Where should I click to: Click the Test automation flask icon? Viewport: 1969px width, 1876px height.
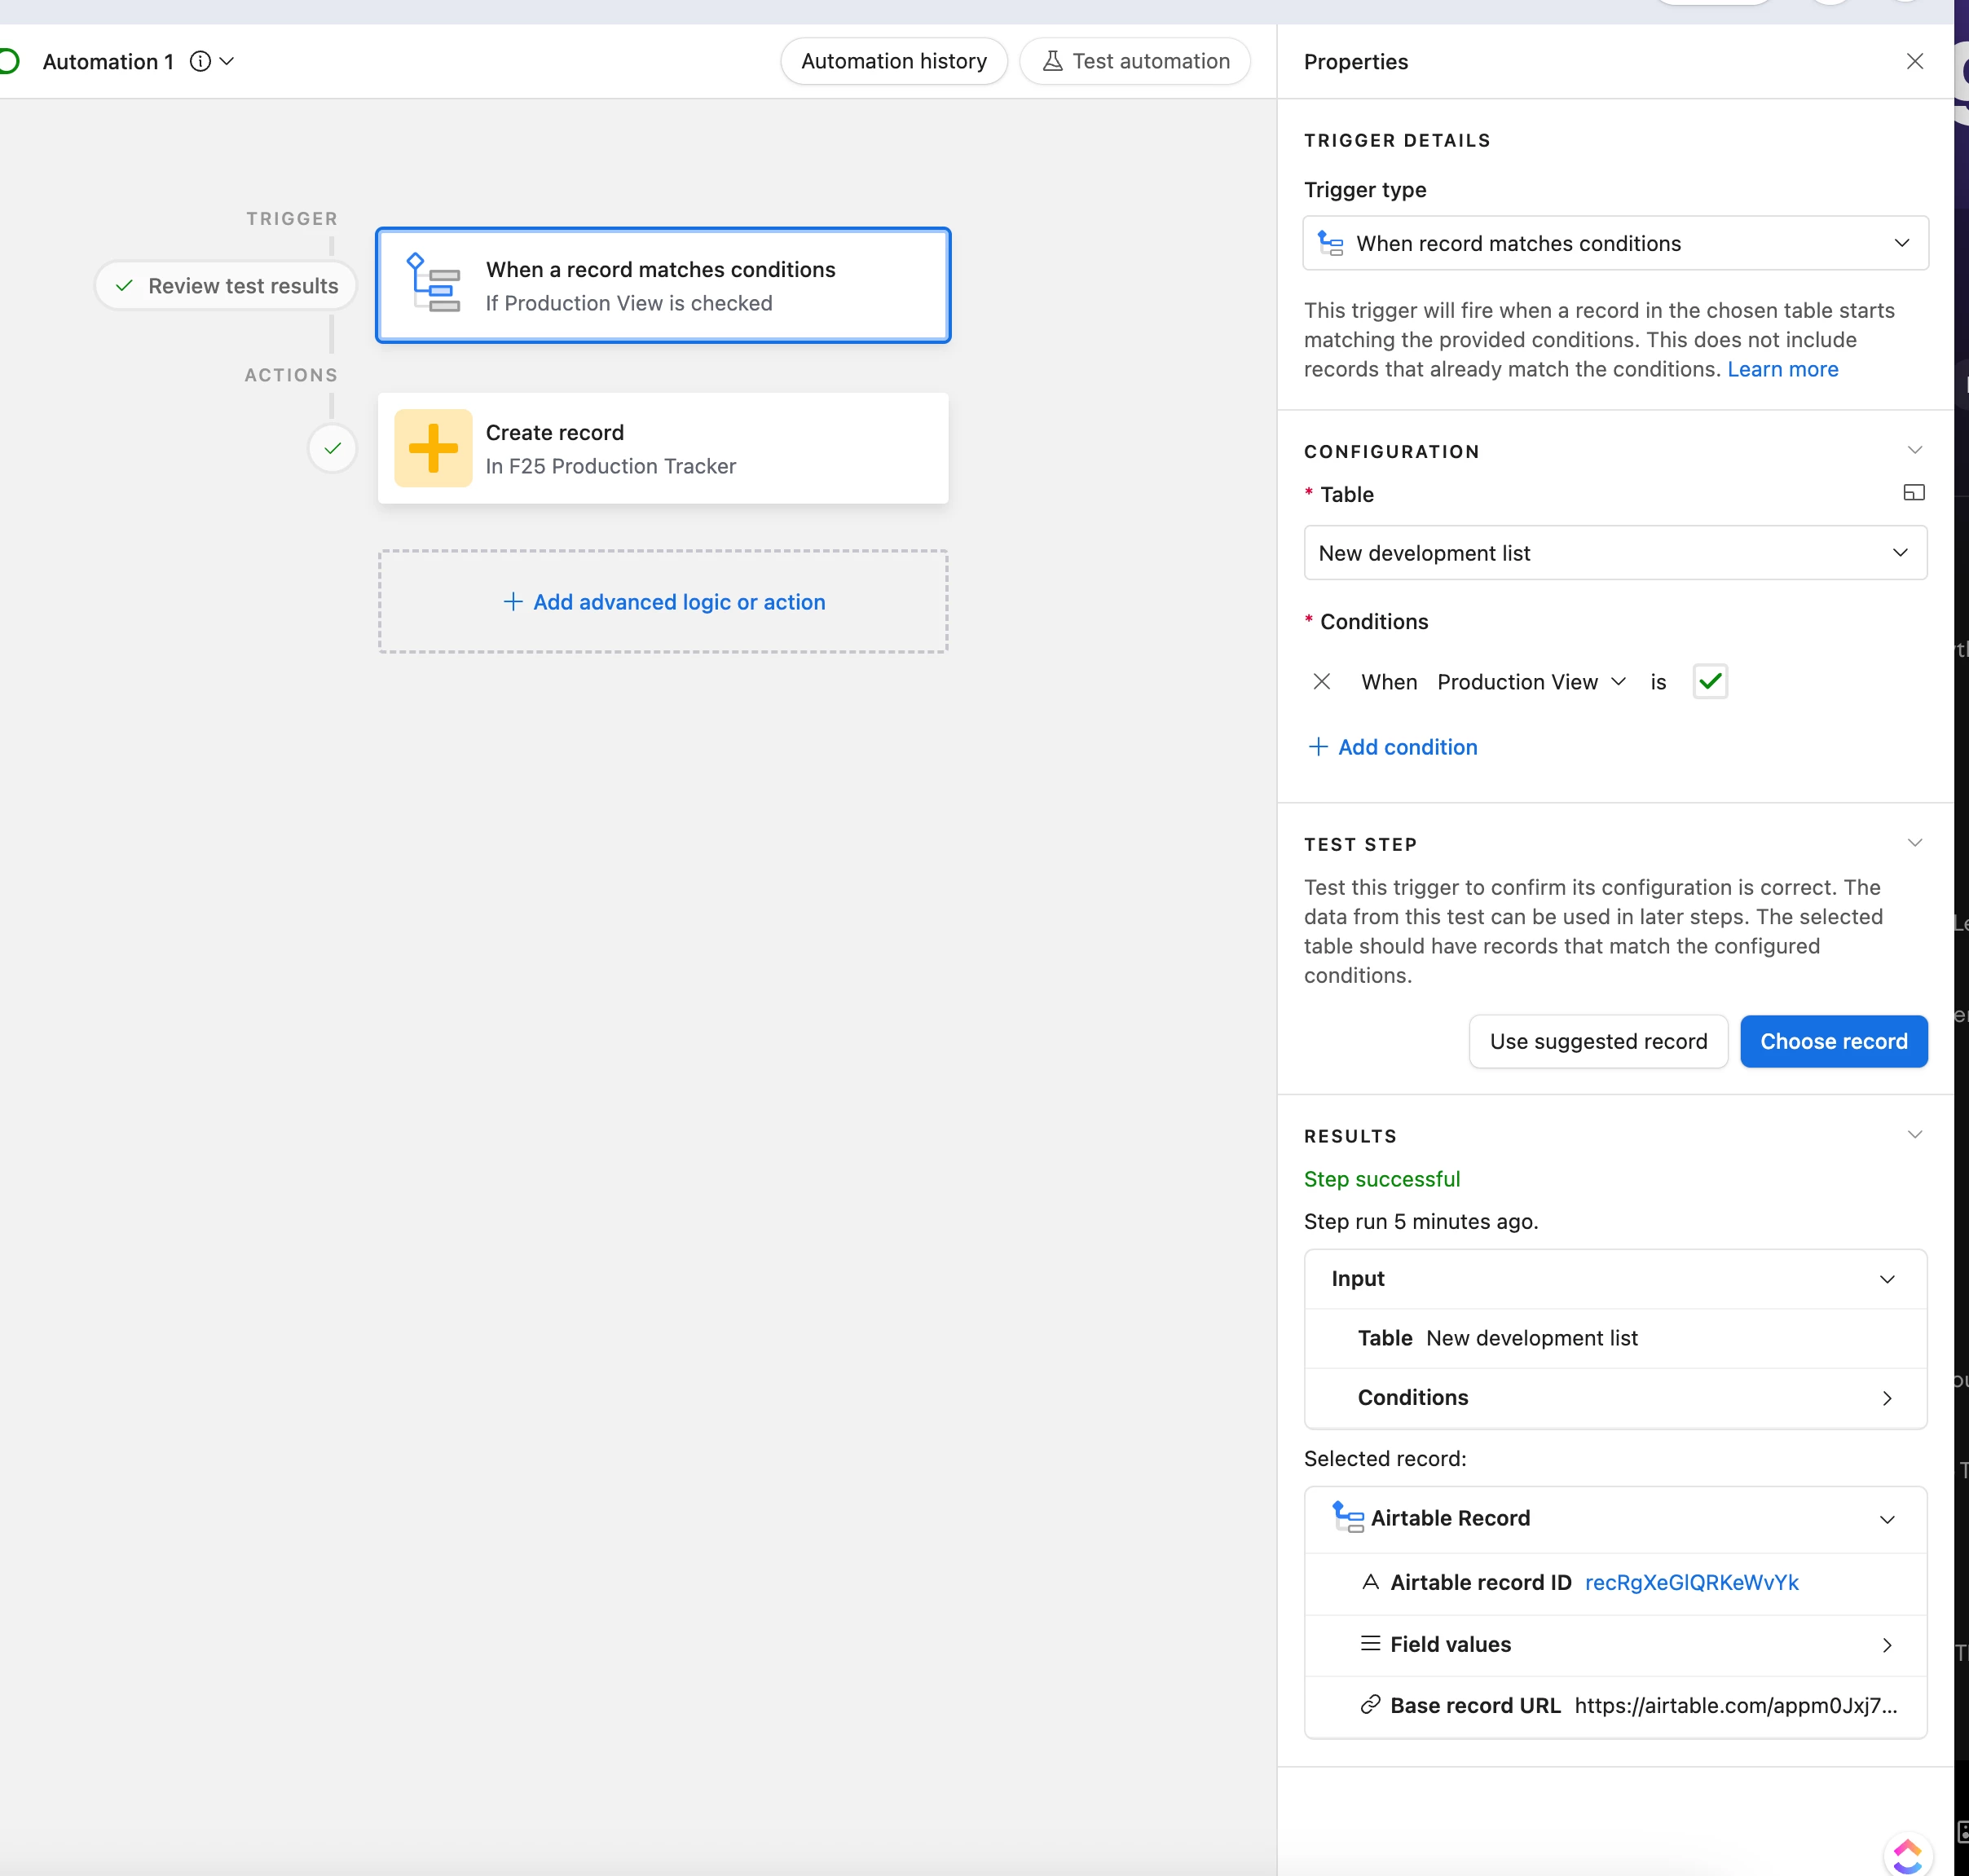tap(1052, 62)
